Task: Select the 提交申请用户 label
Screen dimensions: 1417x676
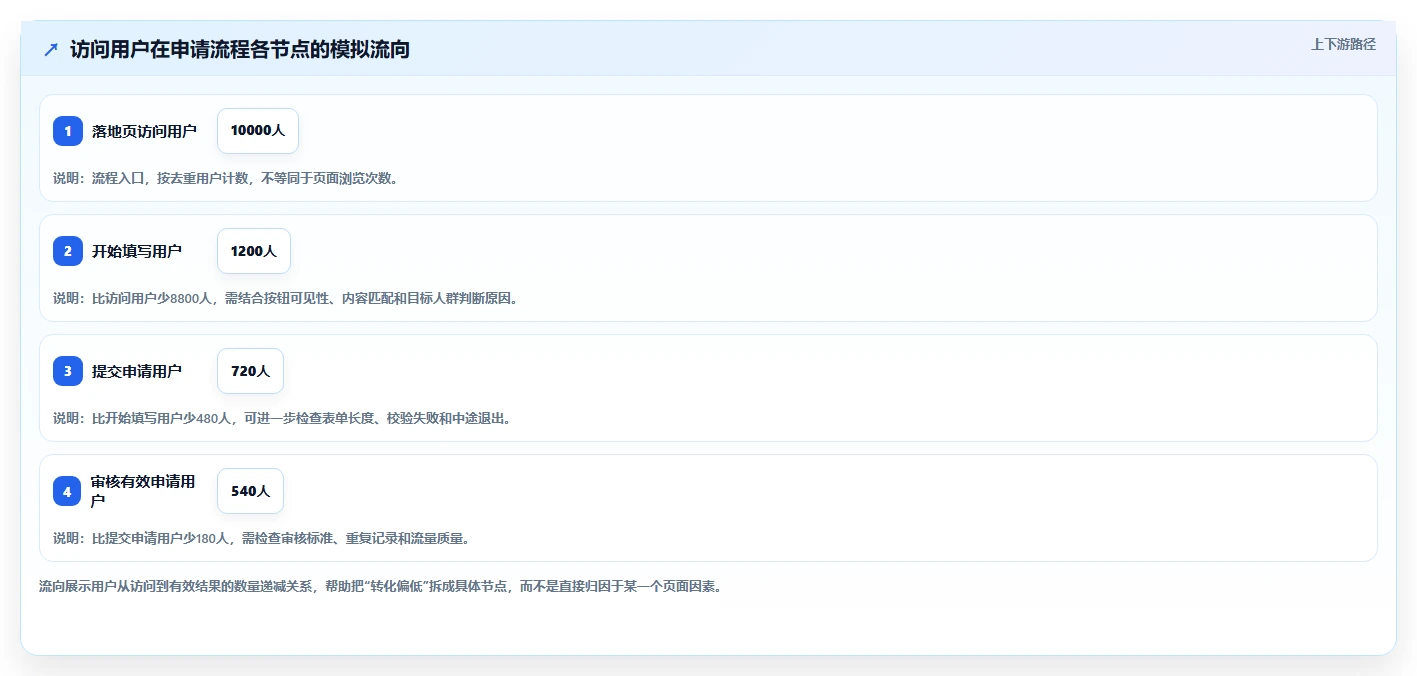Action: pyautogui.click(x=137, y=371)
